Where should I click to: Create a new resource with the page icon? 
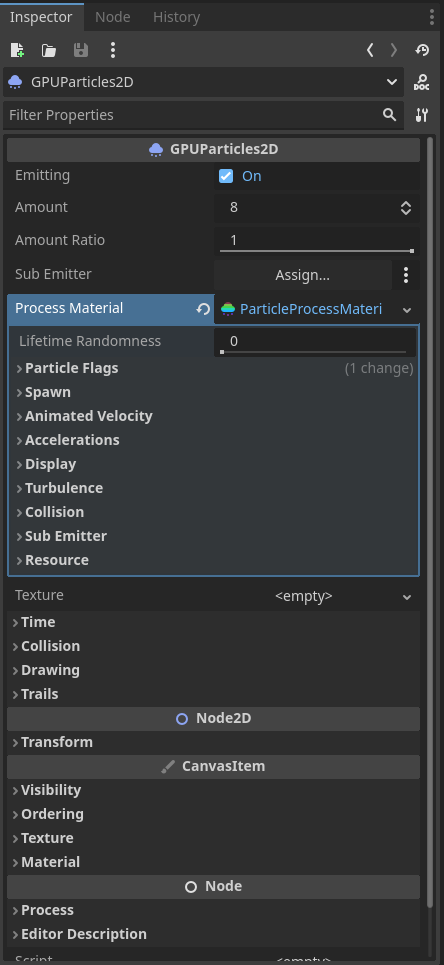(17, 50)
